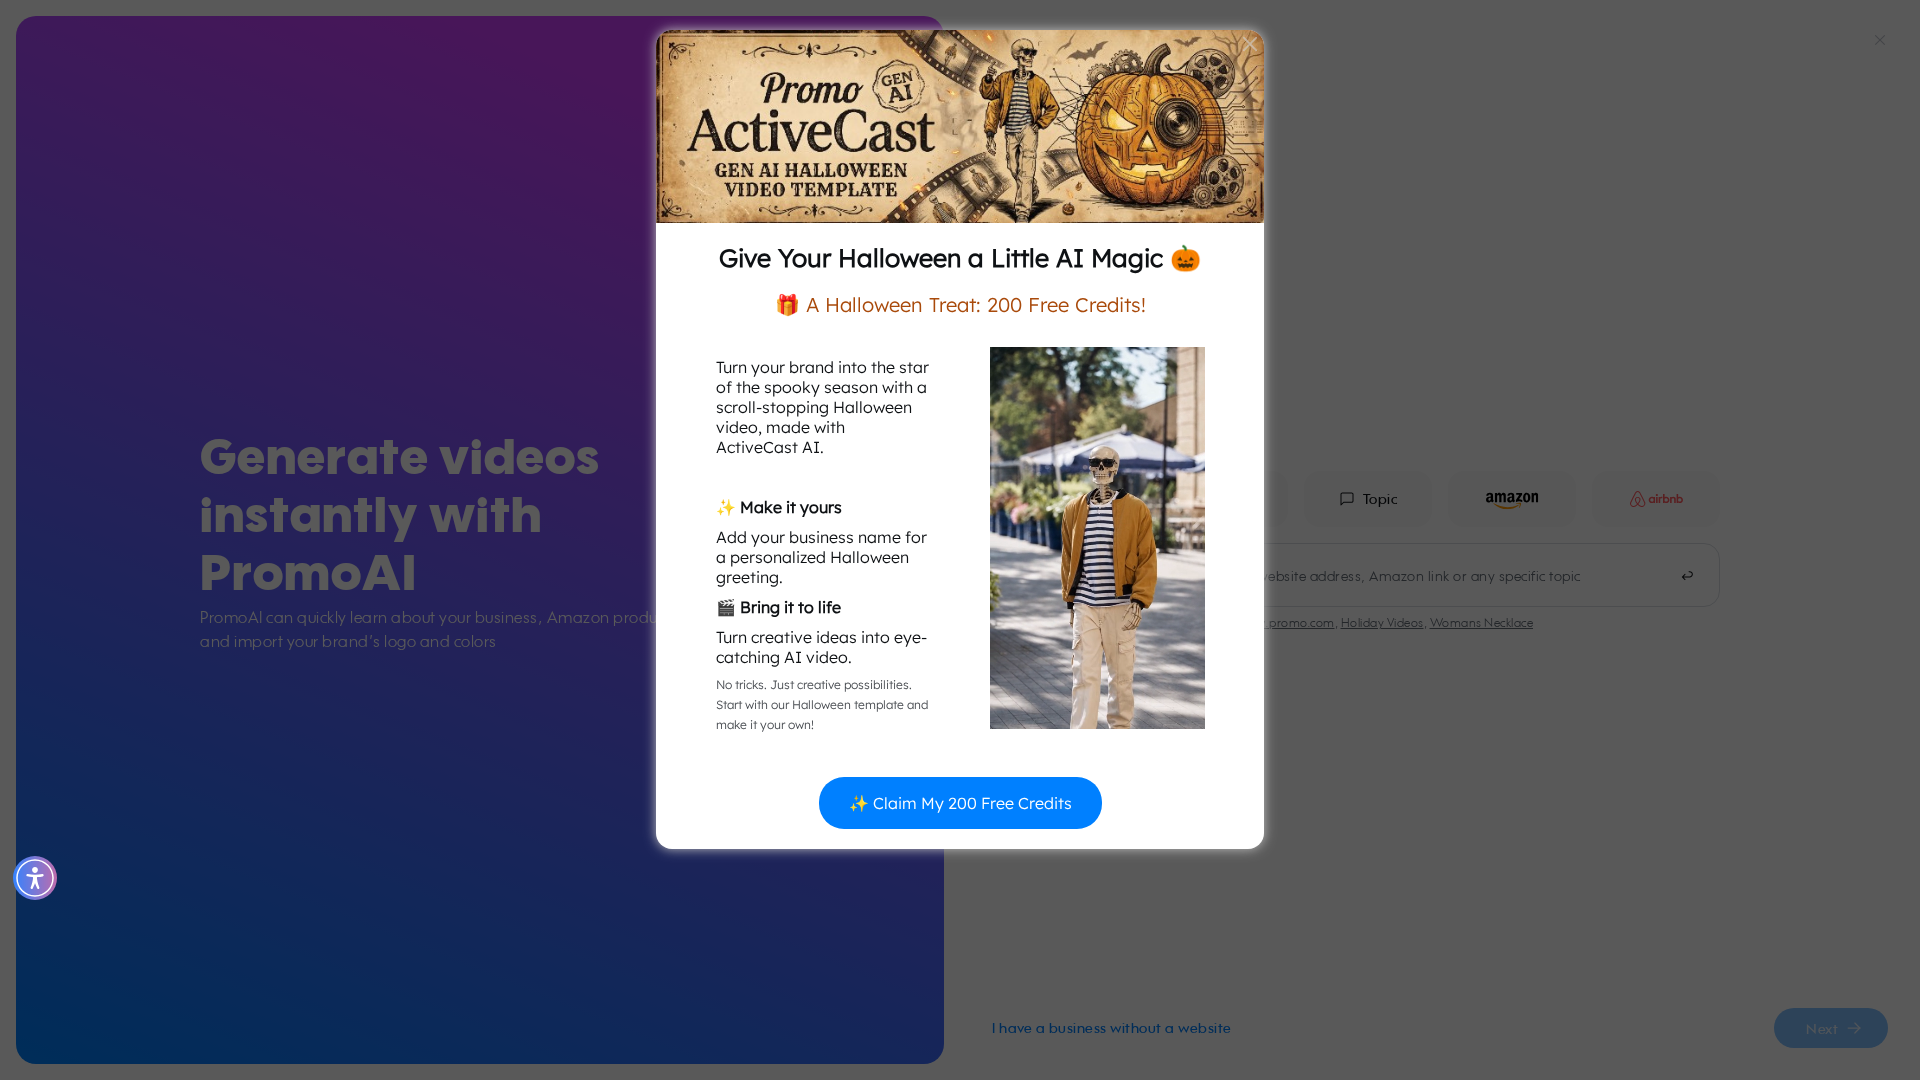The image size is (1920, 1080).
Task: Click the skeleton street video preview
Action: 1097,538
